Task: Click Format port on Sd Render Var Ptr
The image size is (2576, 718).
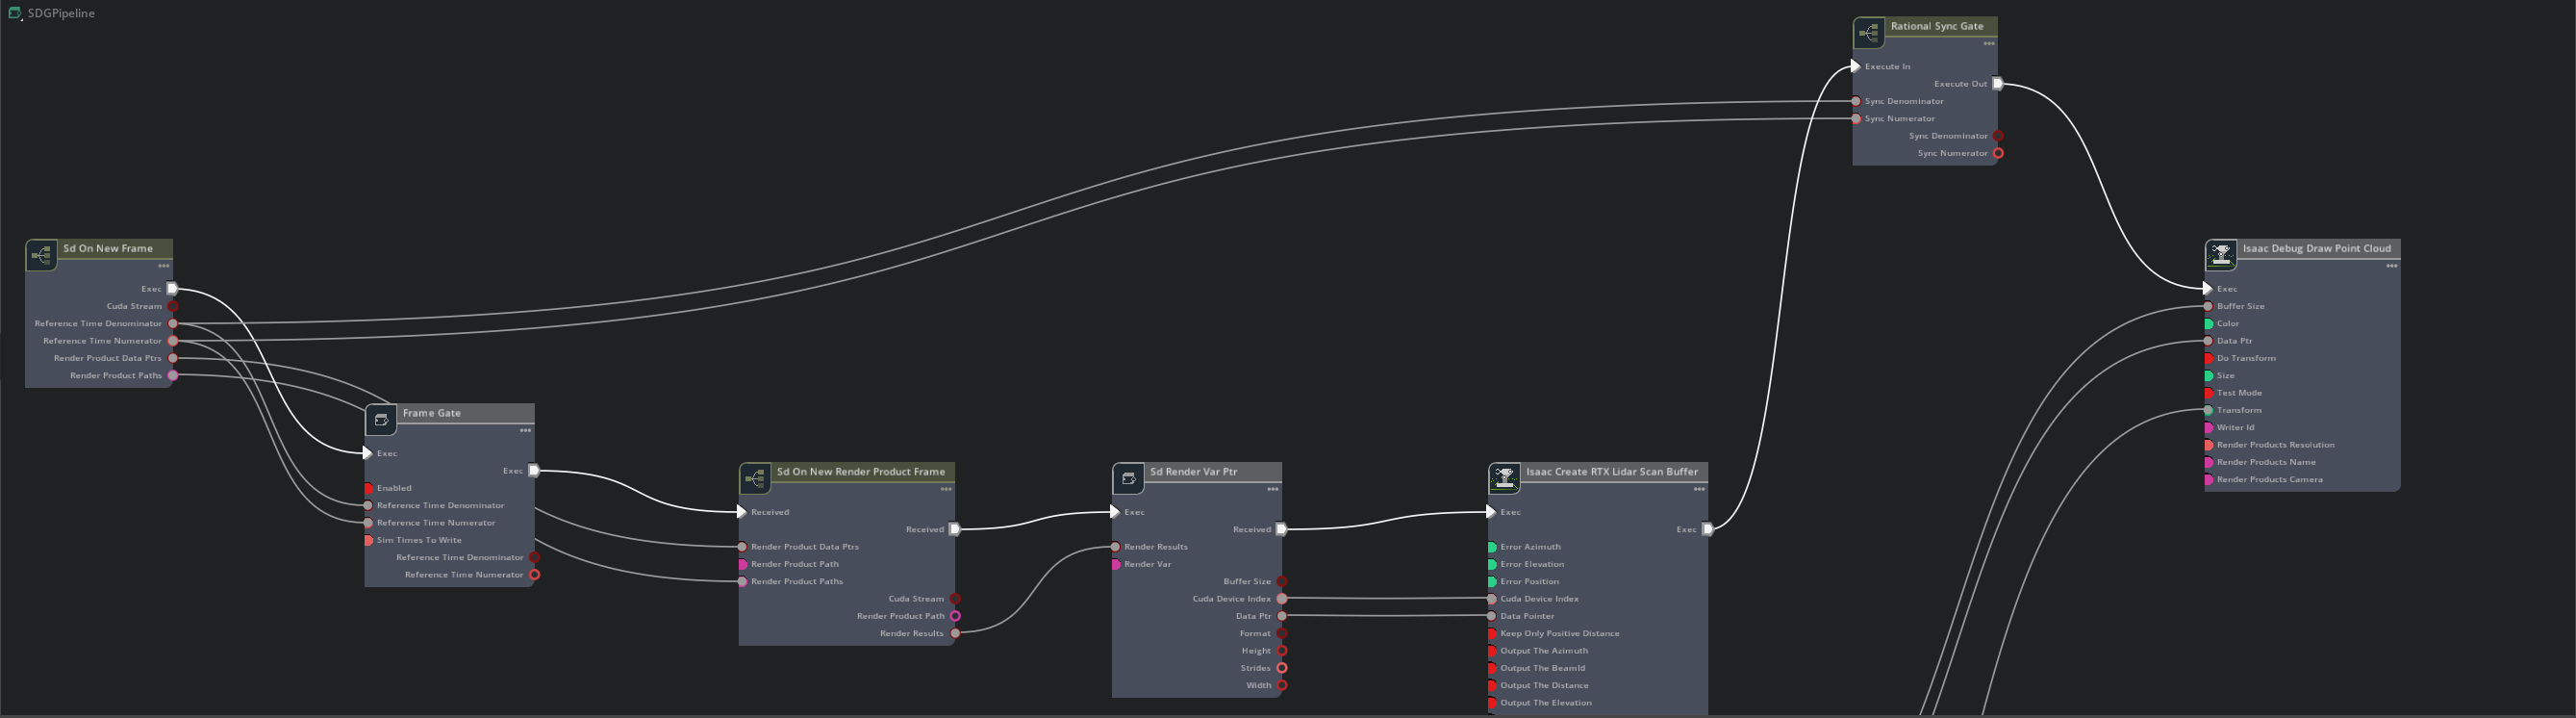Action: coord(1282,634)
